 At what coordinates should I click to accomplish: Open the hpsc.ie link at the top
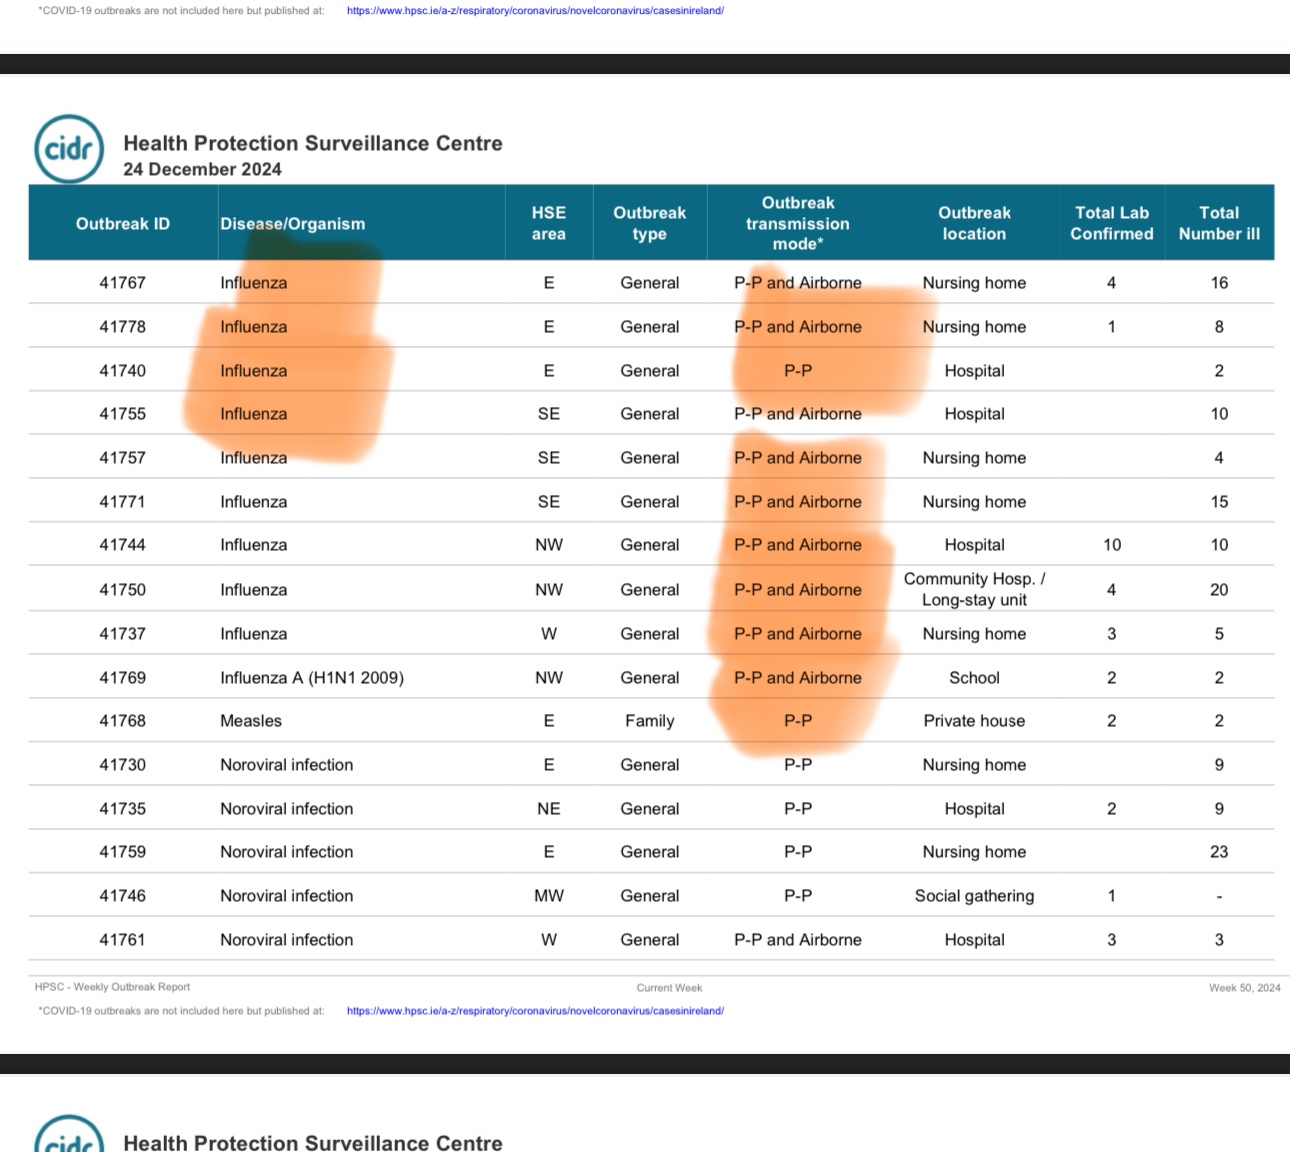point(535,11)
